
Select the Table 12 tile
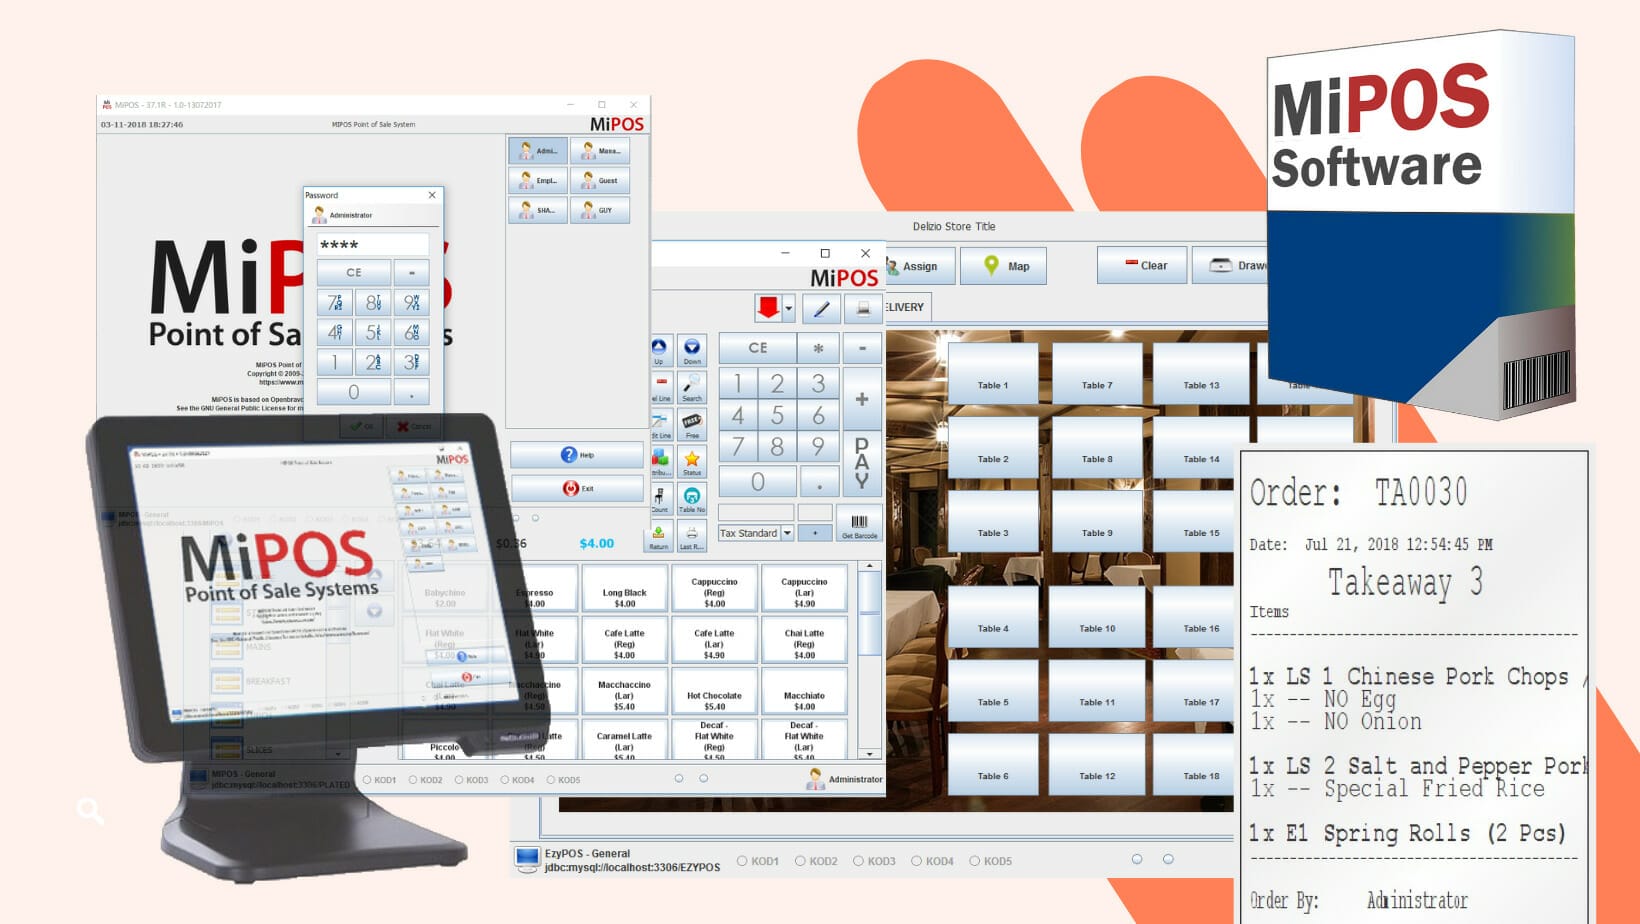[1096, 765]
